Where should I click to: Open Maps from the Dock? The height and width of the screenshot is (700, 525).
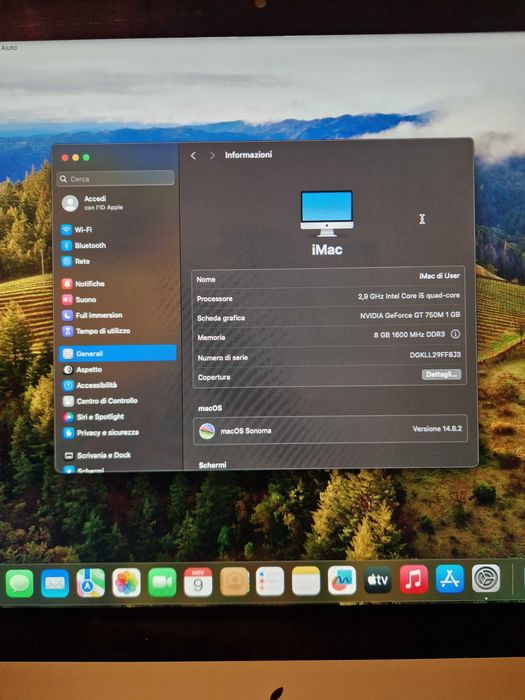(91, 583)
